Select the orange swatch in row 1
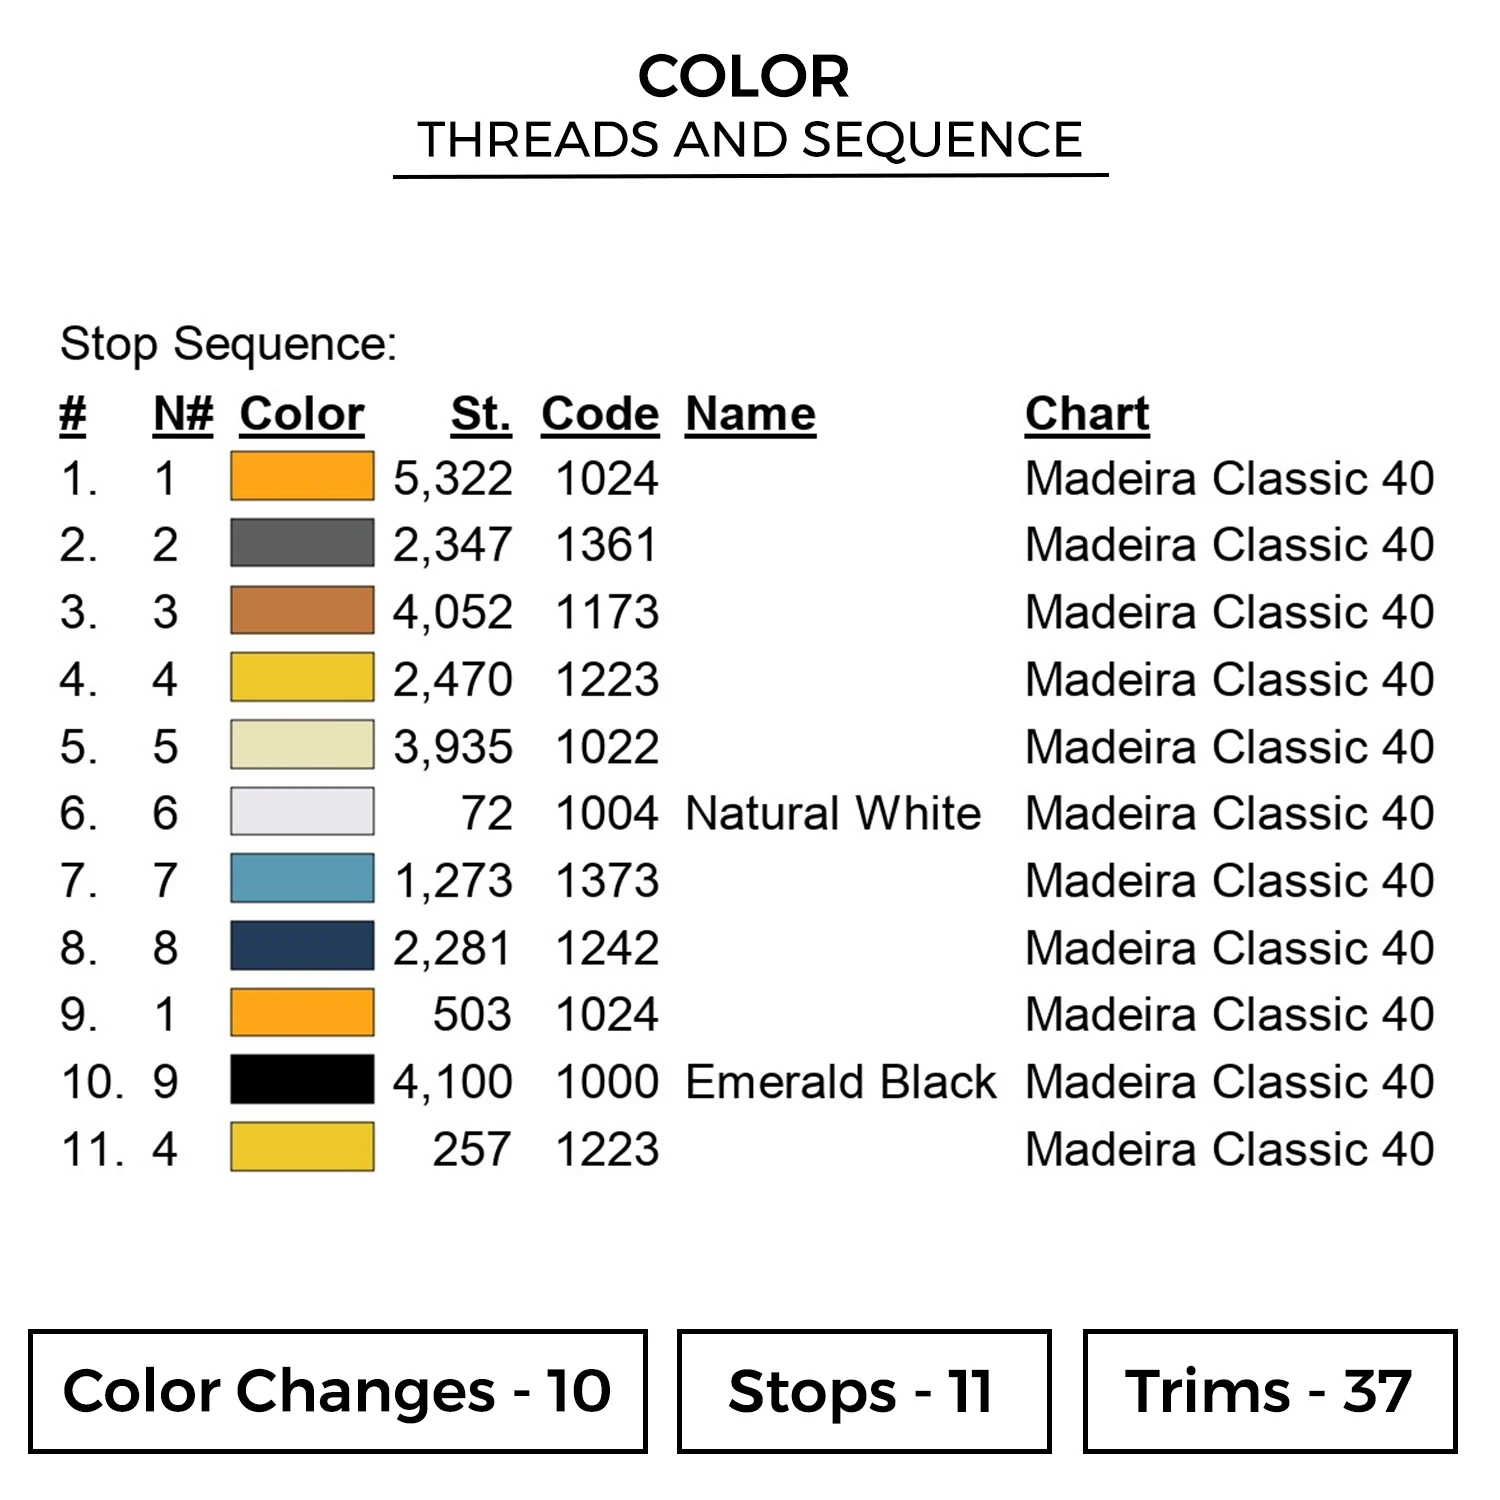This screenshot has width=1500, height=1500. pos(302,476)
